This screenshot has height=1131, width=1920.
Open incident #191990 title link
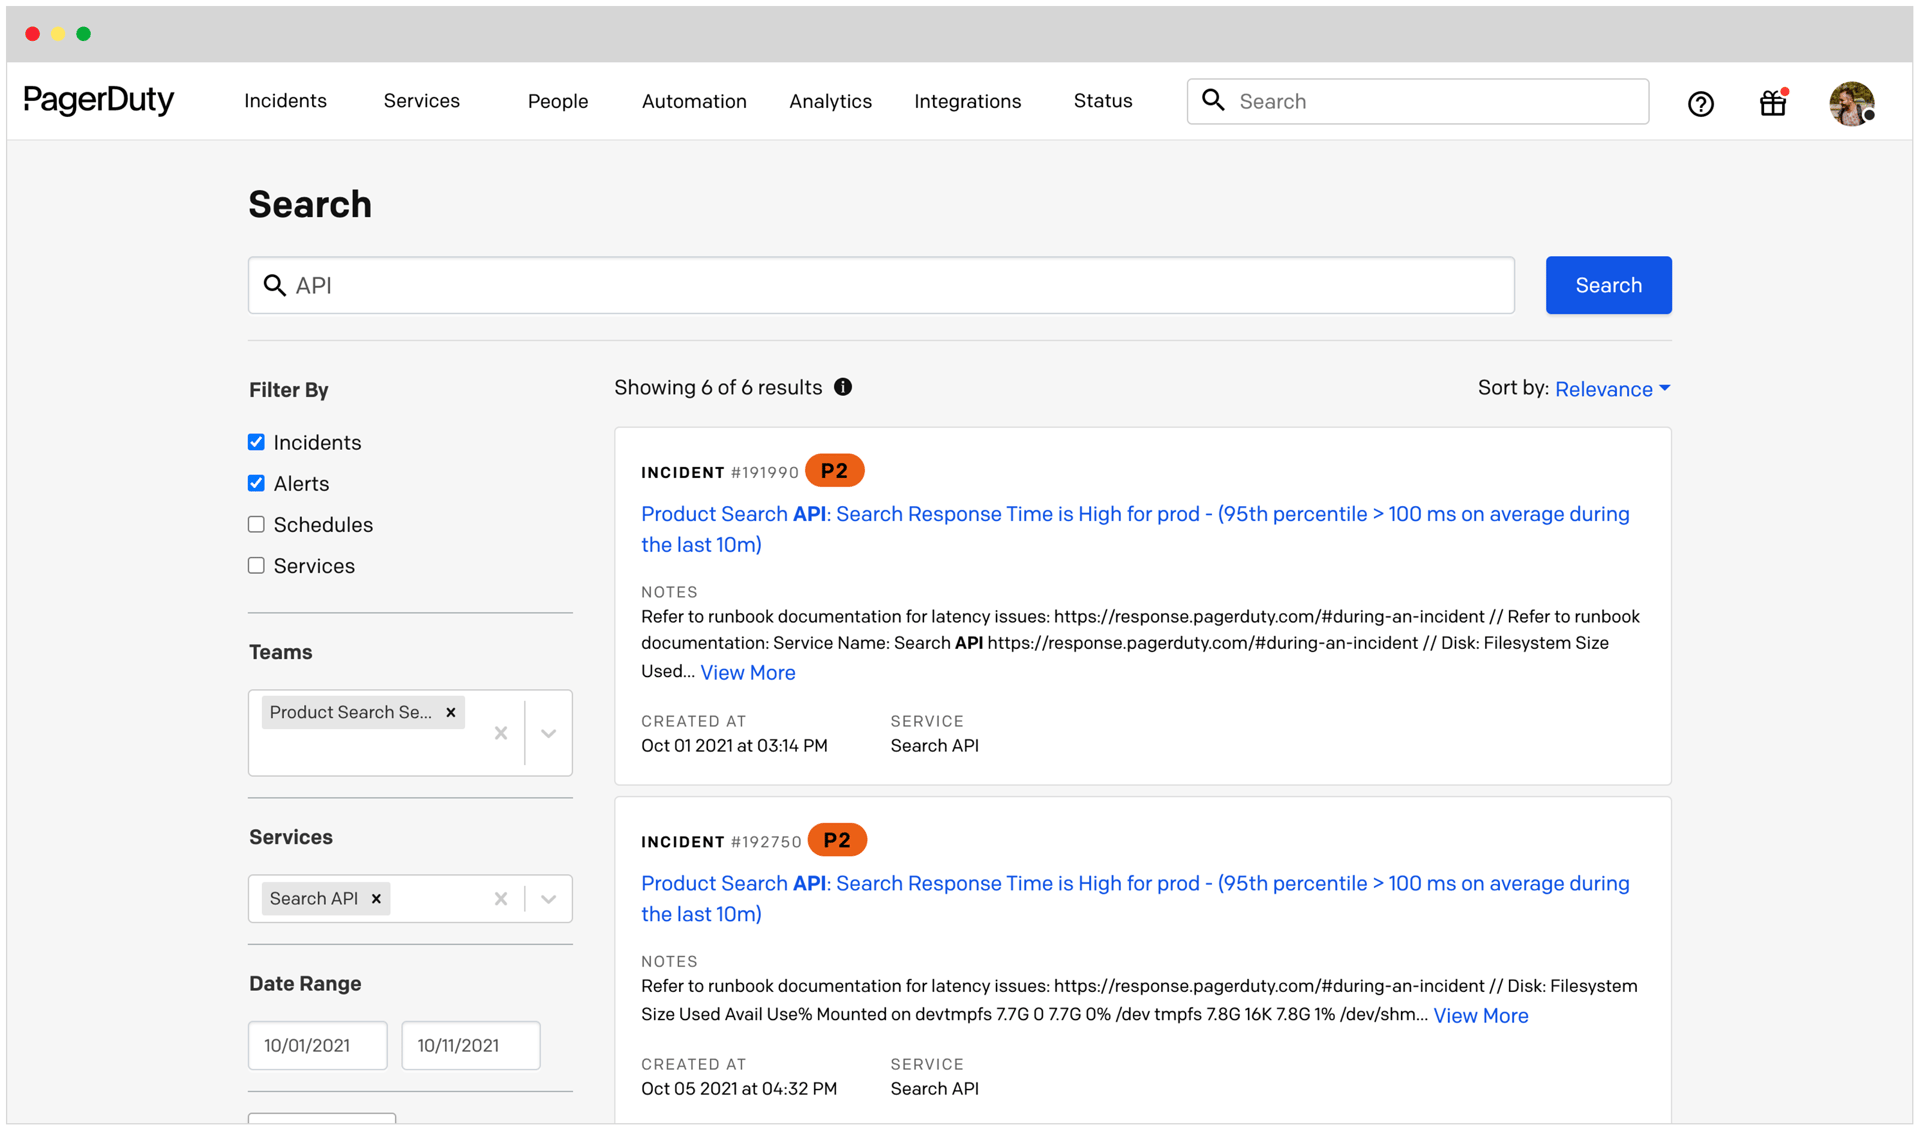pyautogui.click(x=1134, y=514)
